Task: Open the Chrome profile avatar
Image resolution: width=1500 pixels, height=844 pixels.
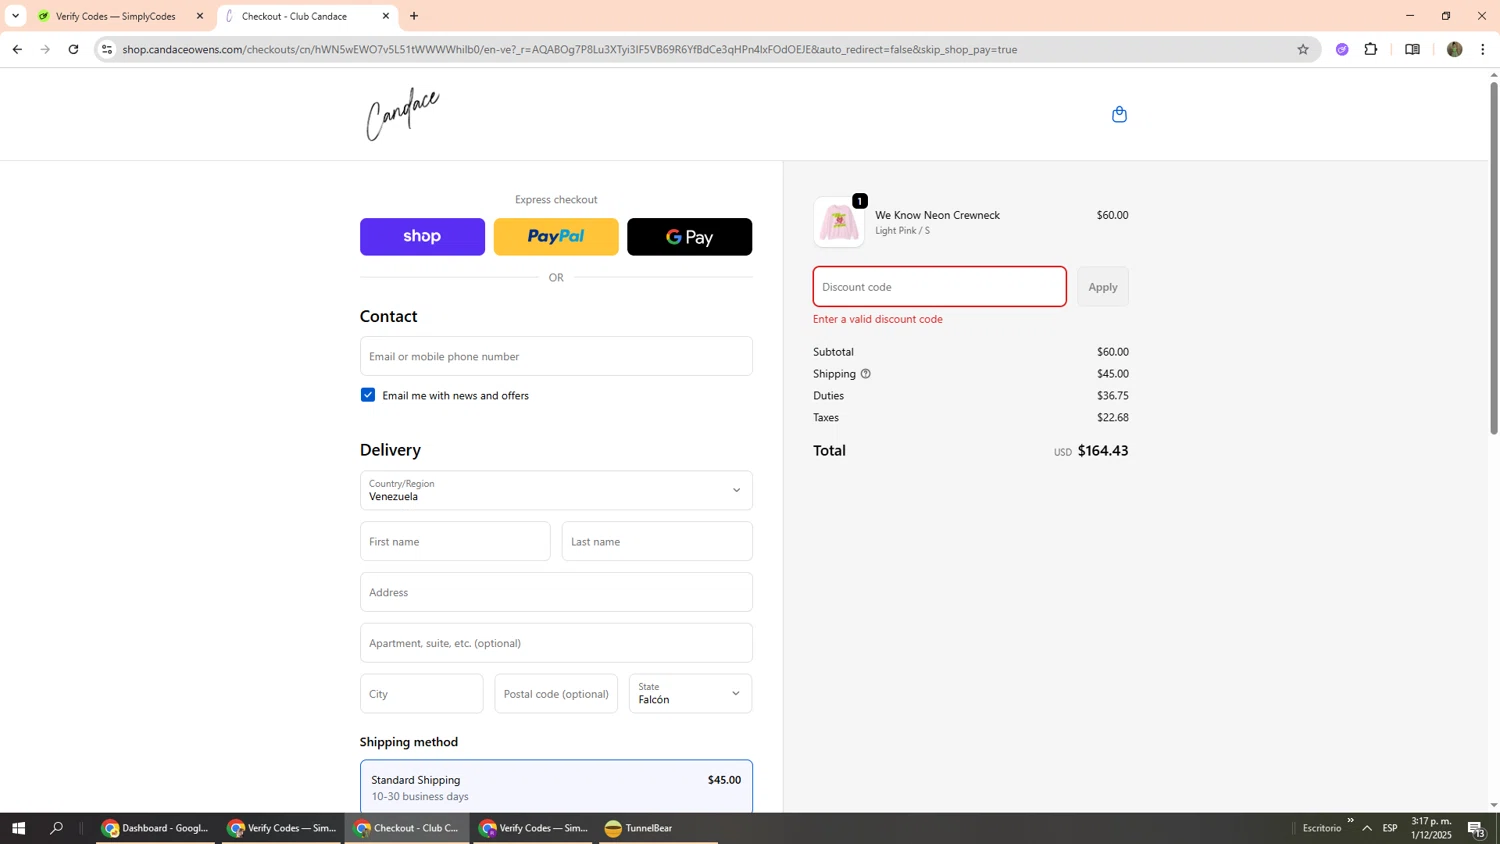Action: point(1454,49)
